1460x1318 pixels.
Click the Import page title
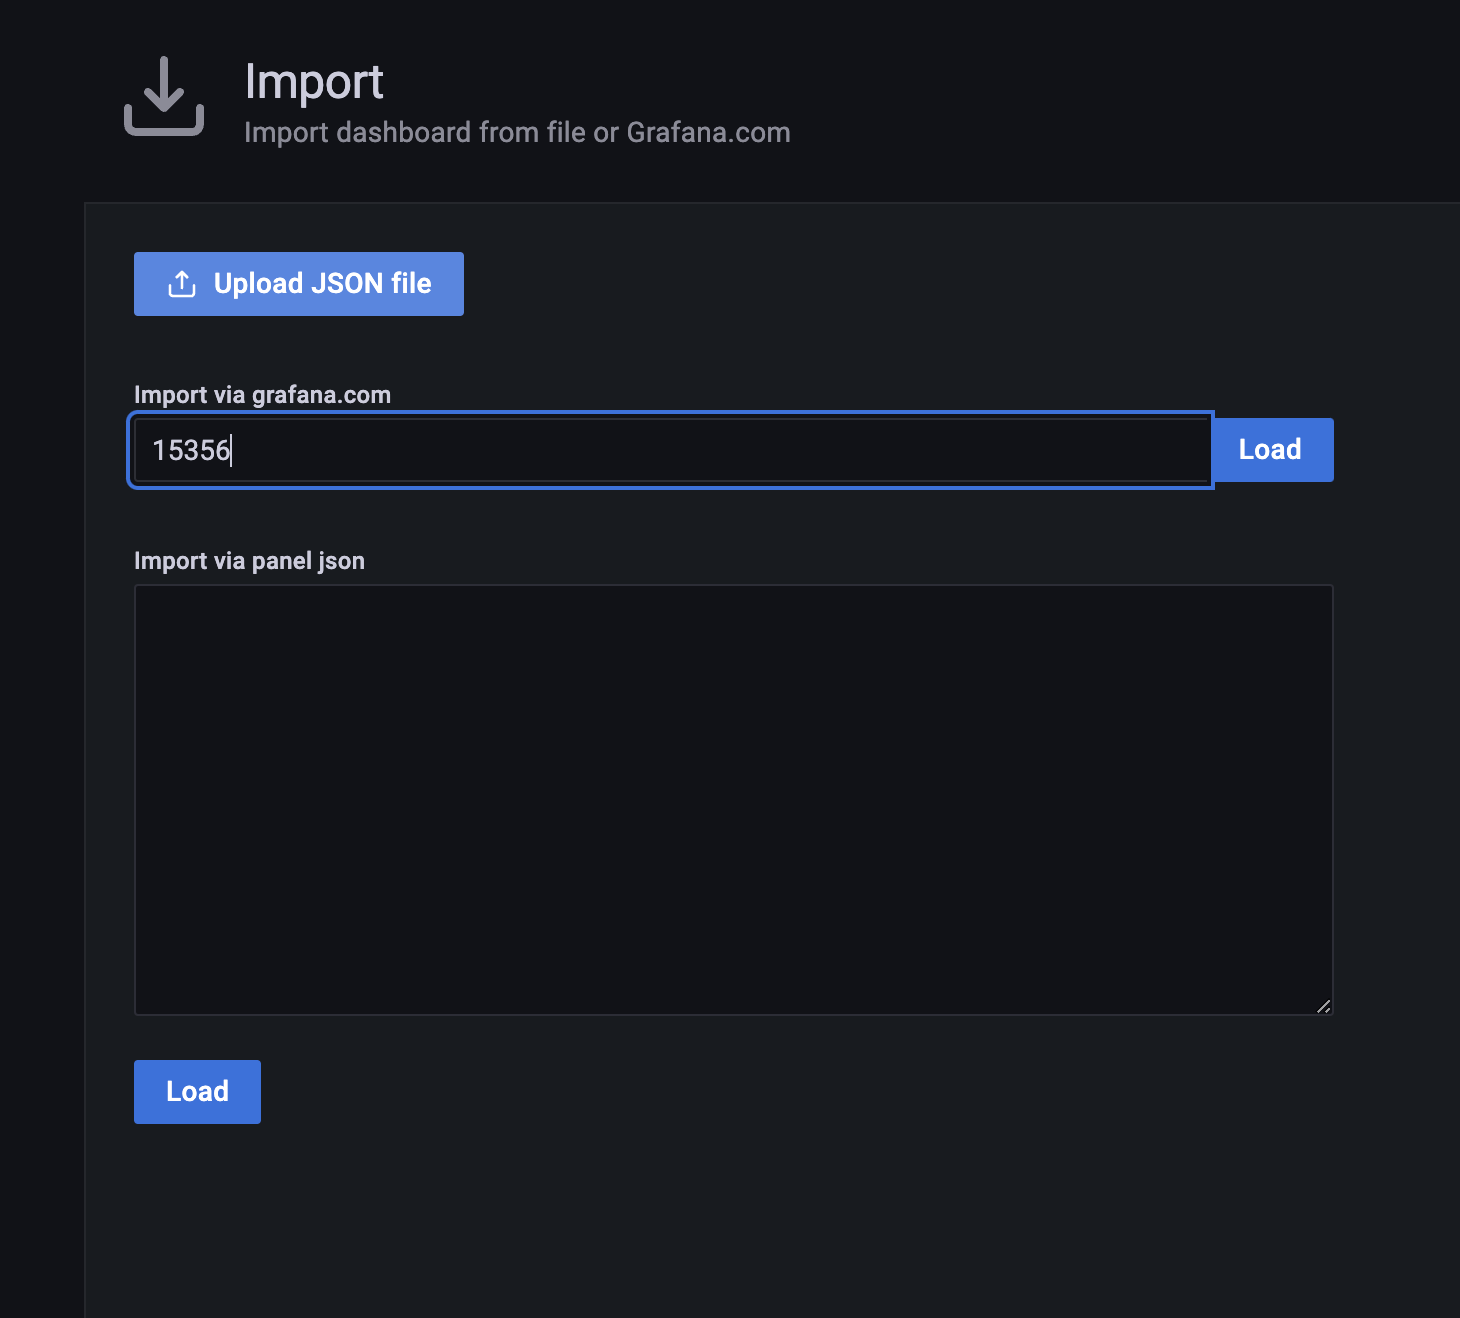coord(314,82)
